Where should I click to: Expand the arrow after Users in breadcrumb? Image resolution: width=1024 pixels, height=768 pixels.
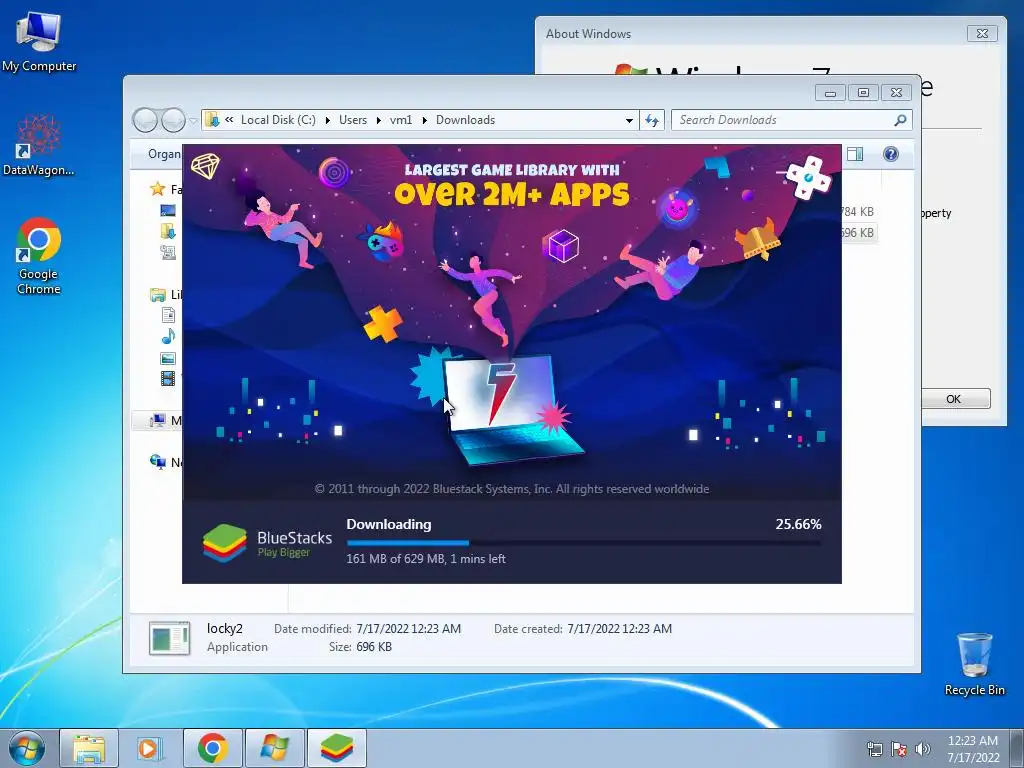coord(378,120)
